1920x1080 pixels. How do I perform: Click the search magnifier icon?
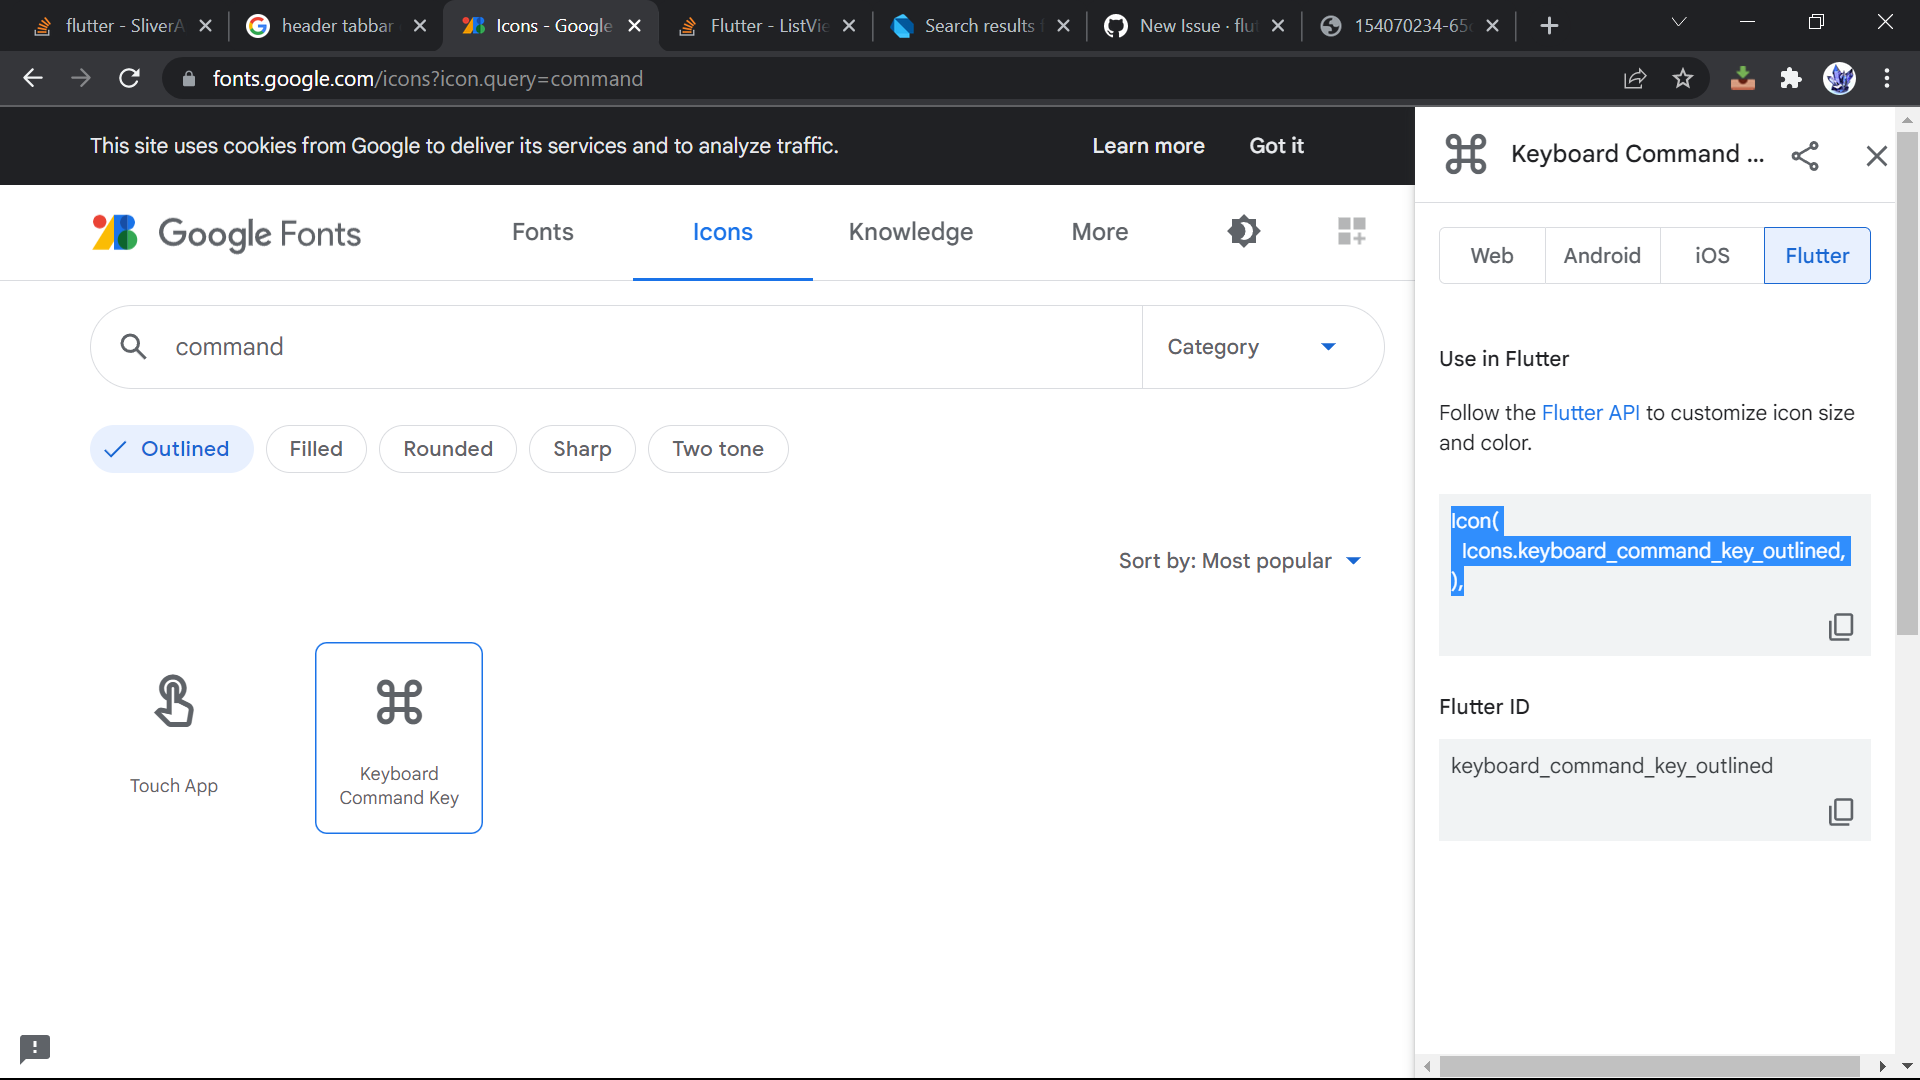point(134,346)
